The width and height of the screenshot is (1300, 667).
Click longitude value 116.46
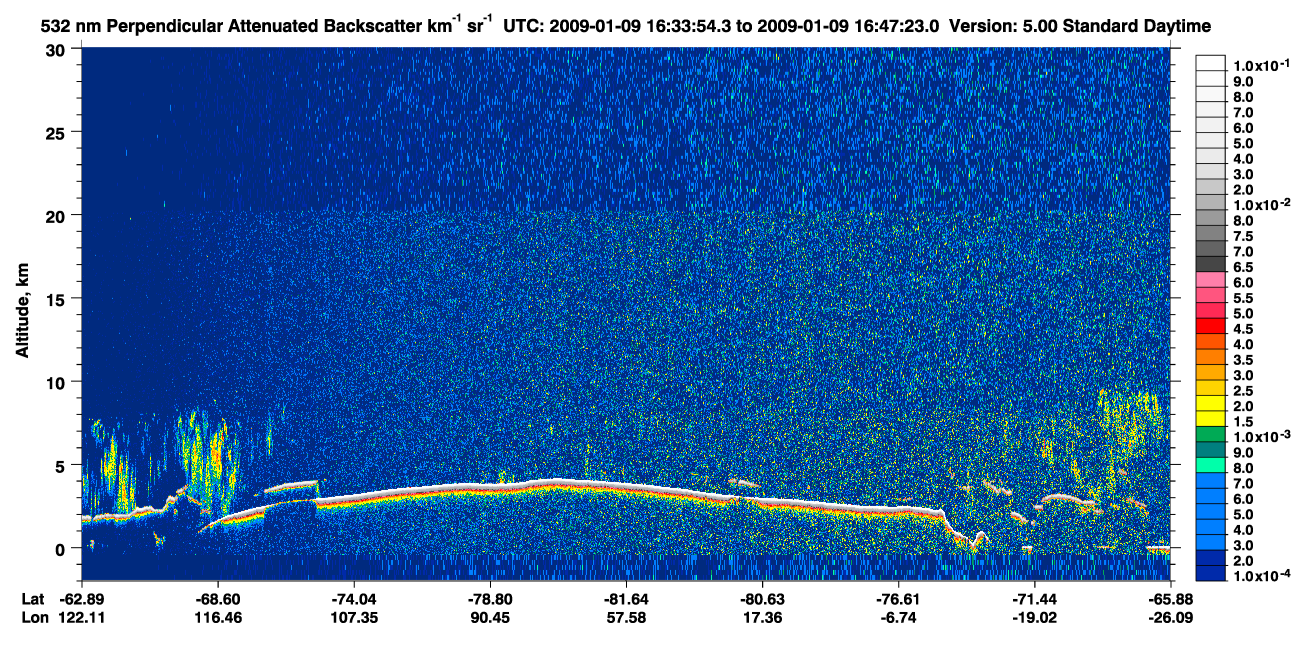pyautogui.click(x=218, y=618)
